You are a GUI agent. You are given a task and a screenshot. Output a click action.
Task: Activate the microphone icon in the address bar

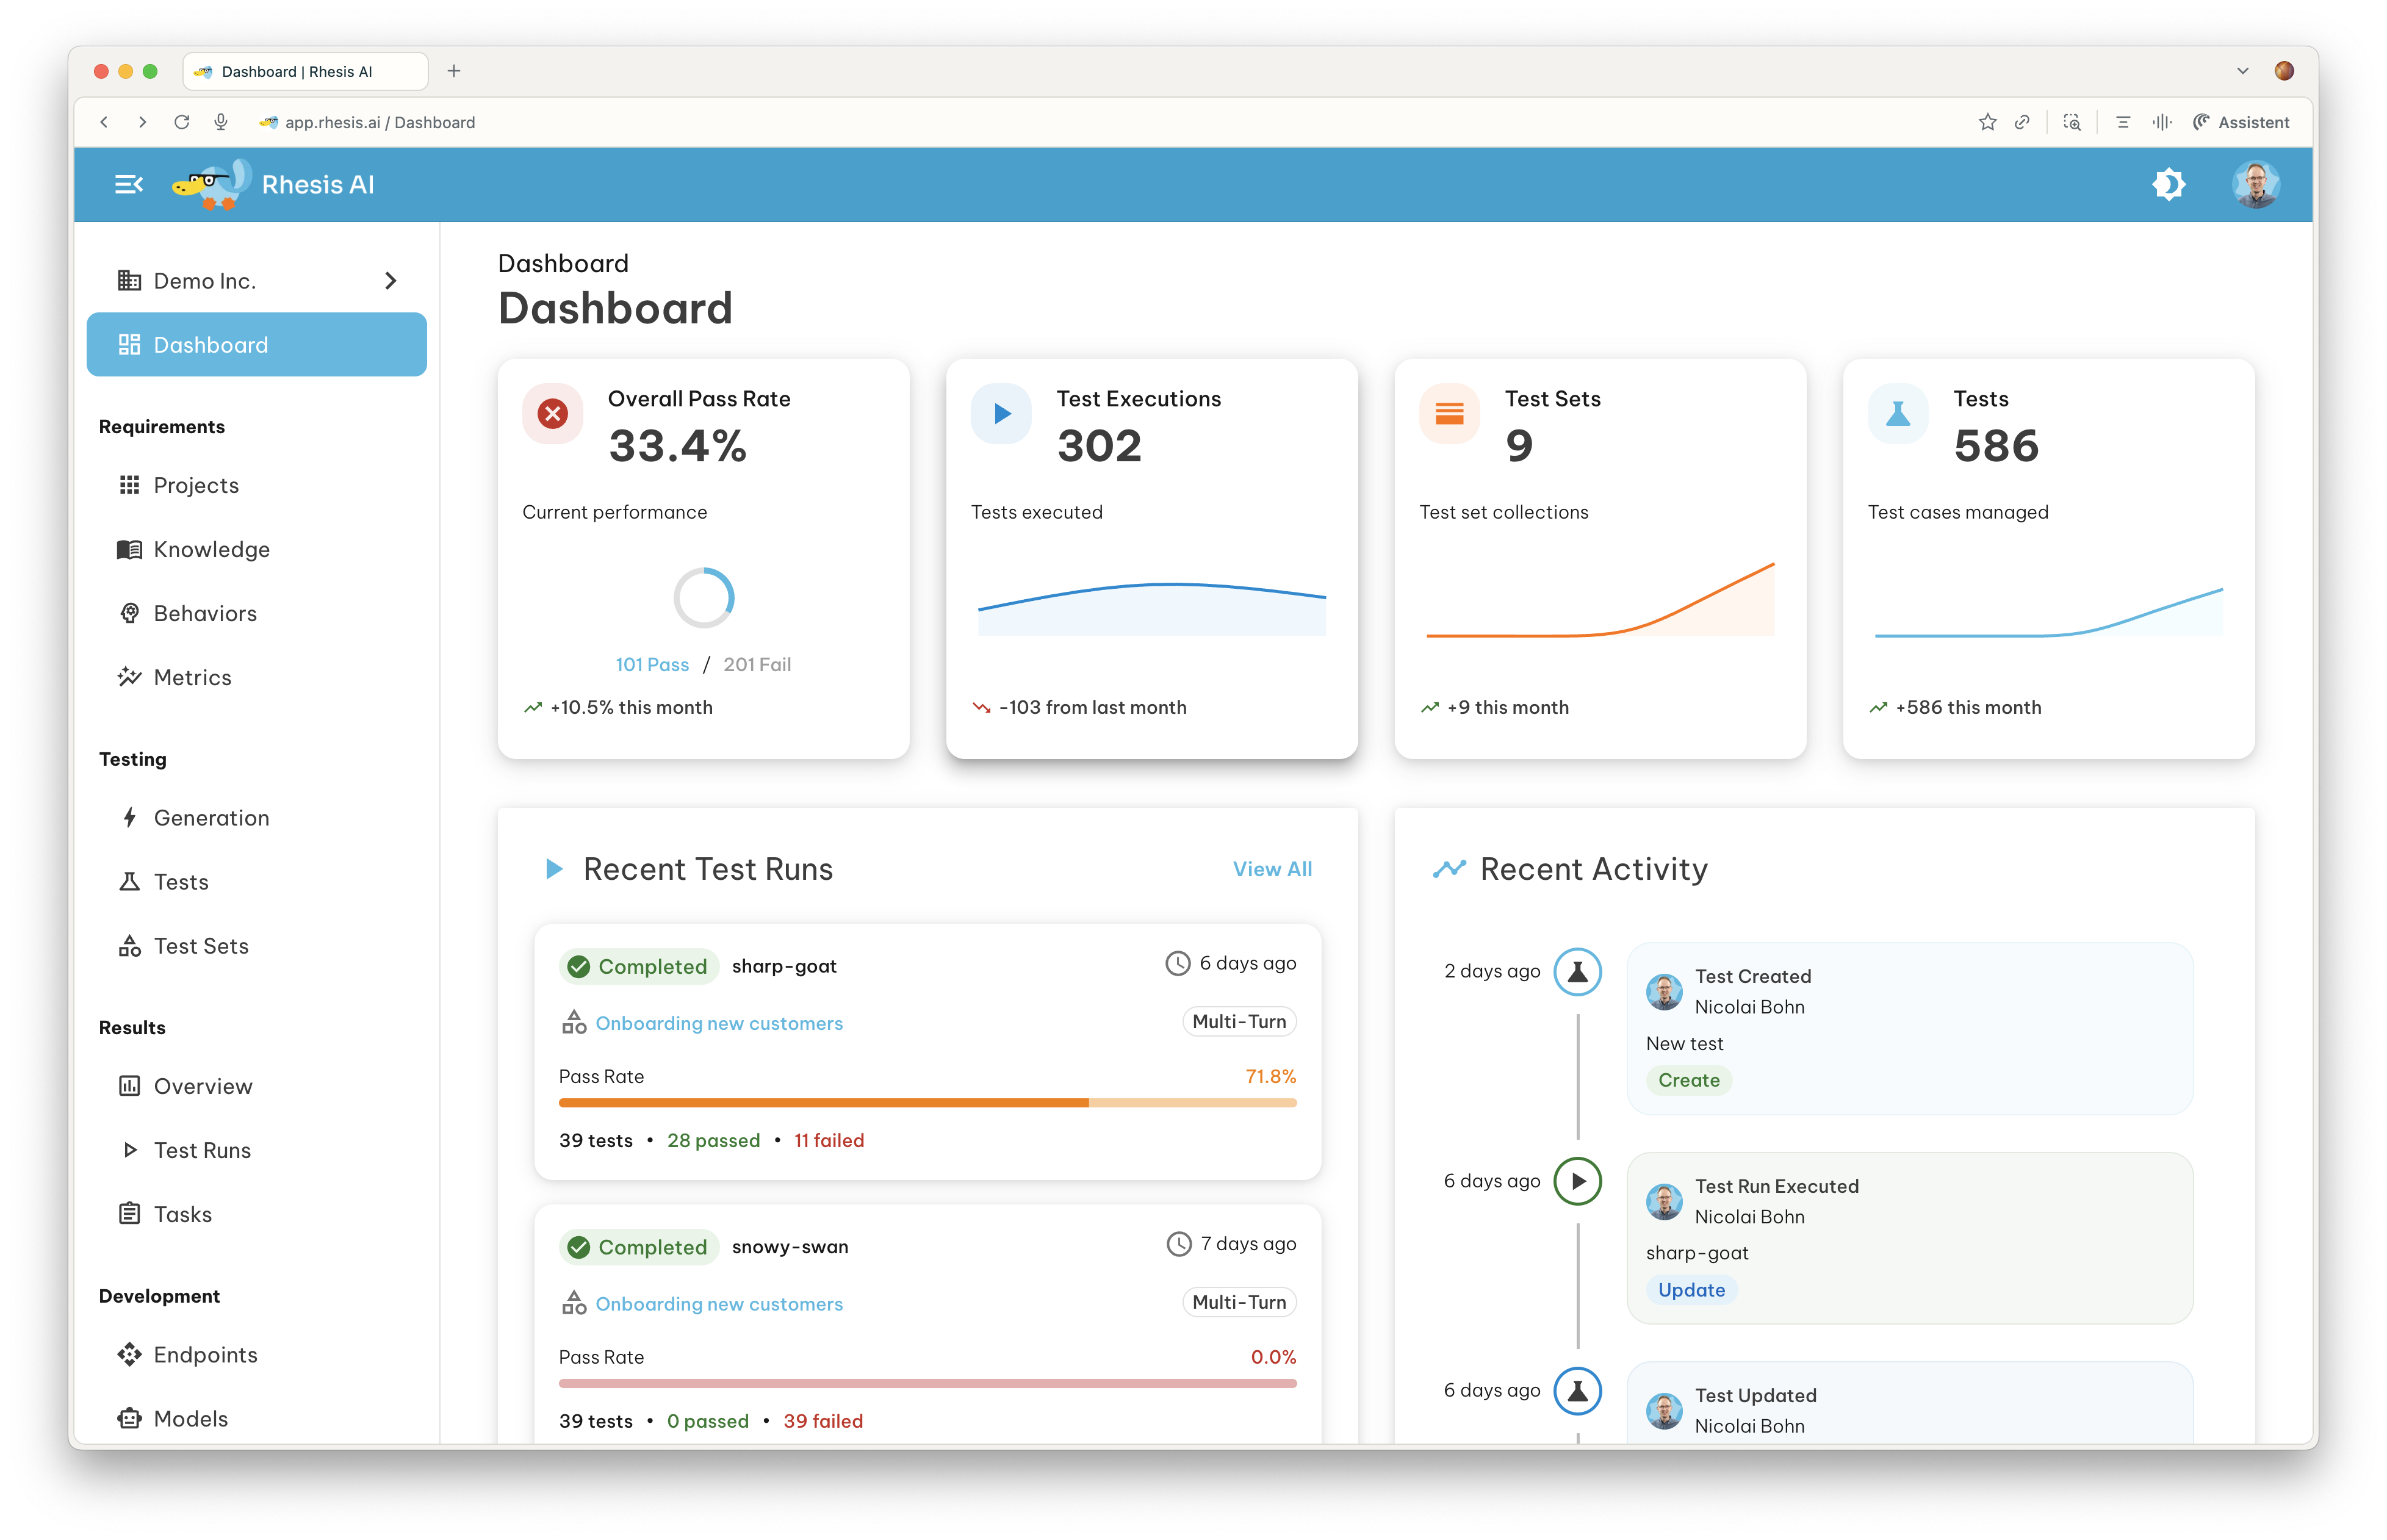tap(221, 122)
